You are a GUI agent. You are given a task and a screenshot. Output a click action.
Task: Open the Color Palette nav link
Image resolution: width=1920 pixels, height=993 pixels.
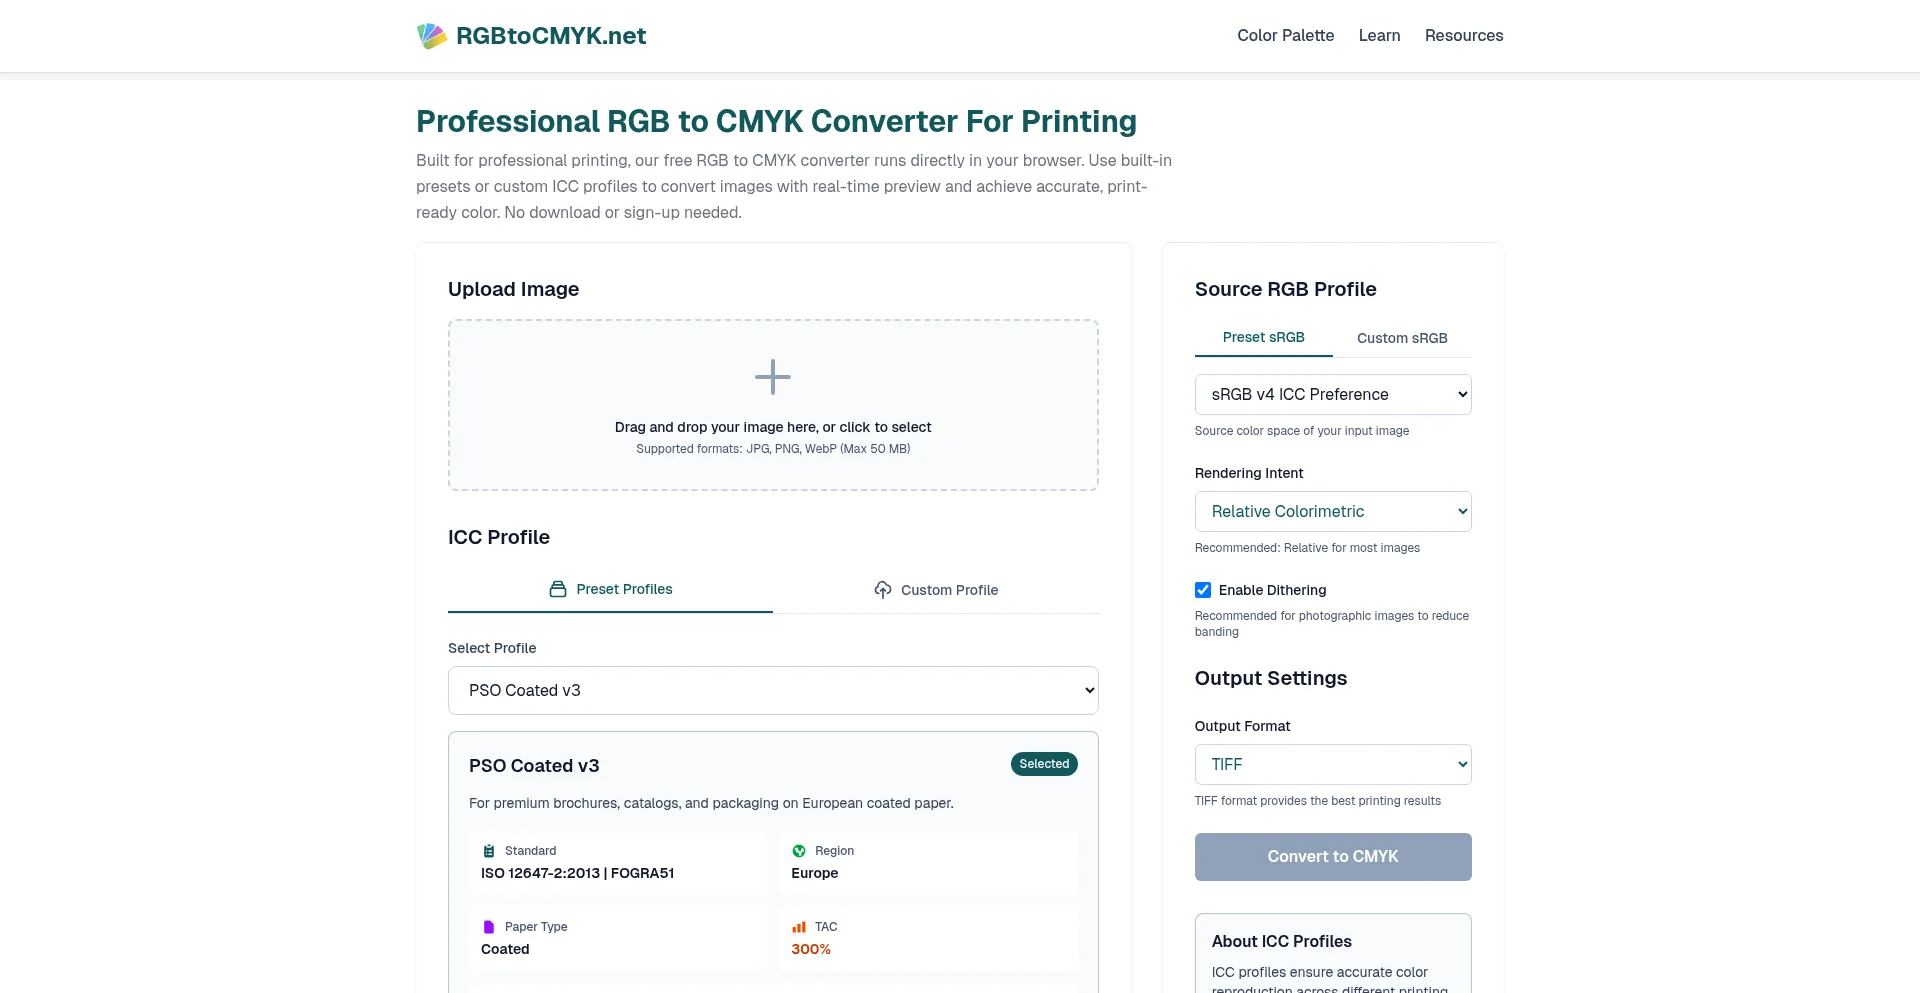(1285, 36)
